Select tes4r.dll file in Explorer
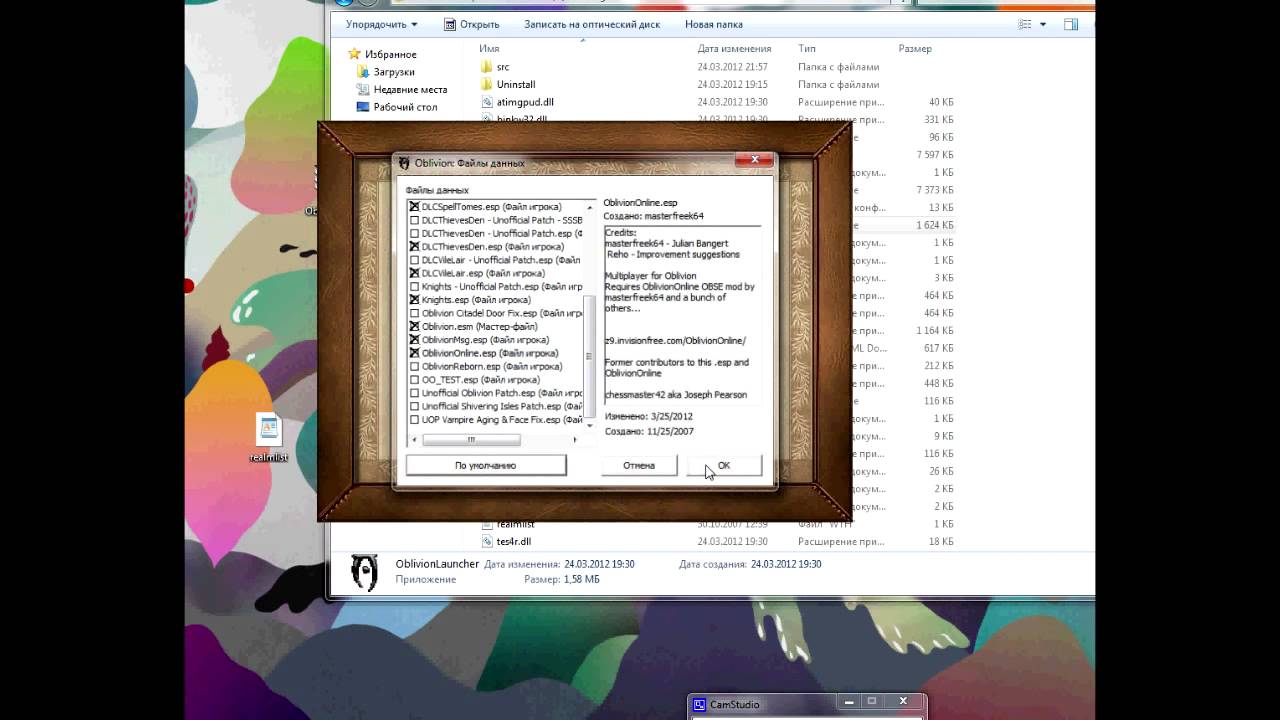This screenshot has width=1280, height=720. tap(514, 542)
